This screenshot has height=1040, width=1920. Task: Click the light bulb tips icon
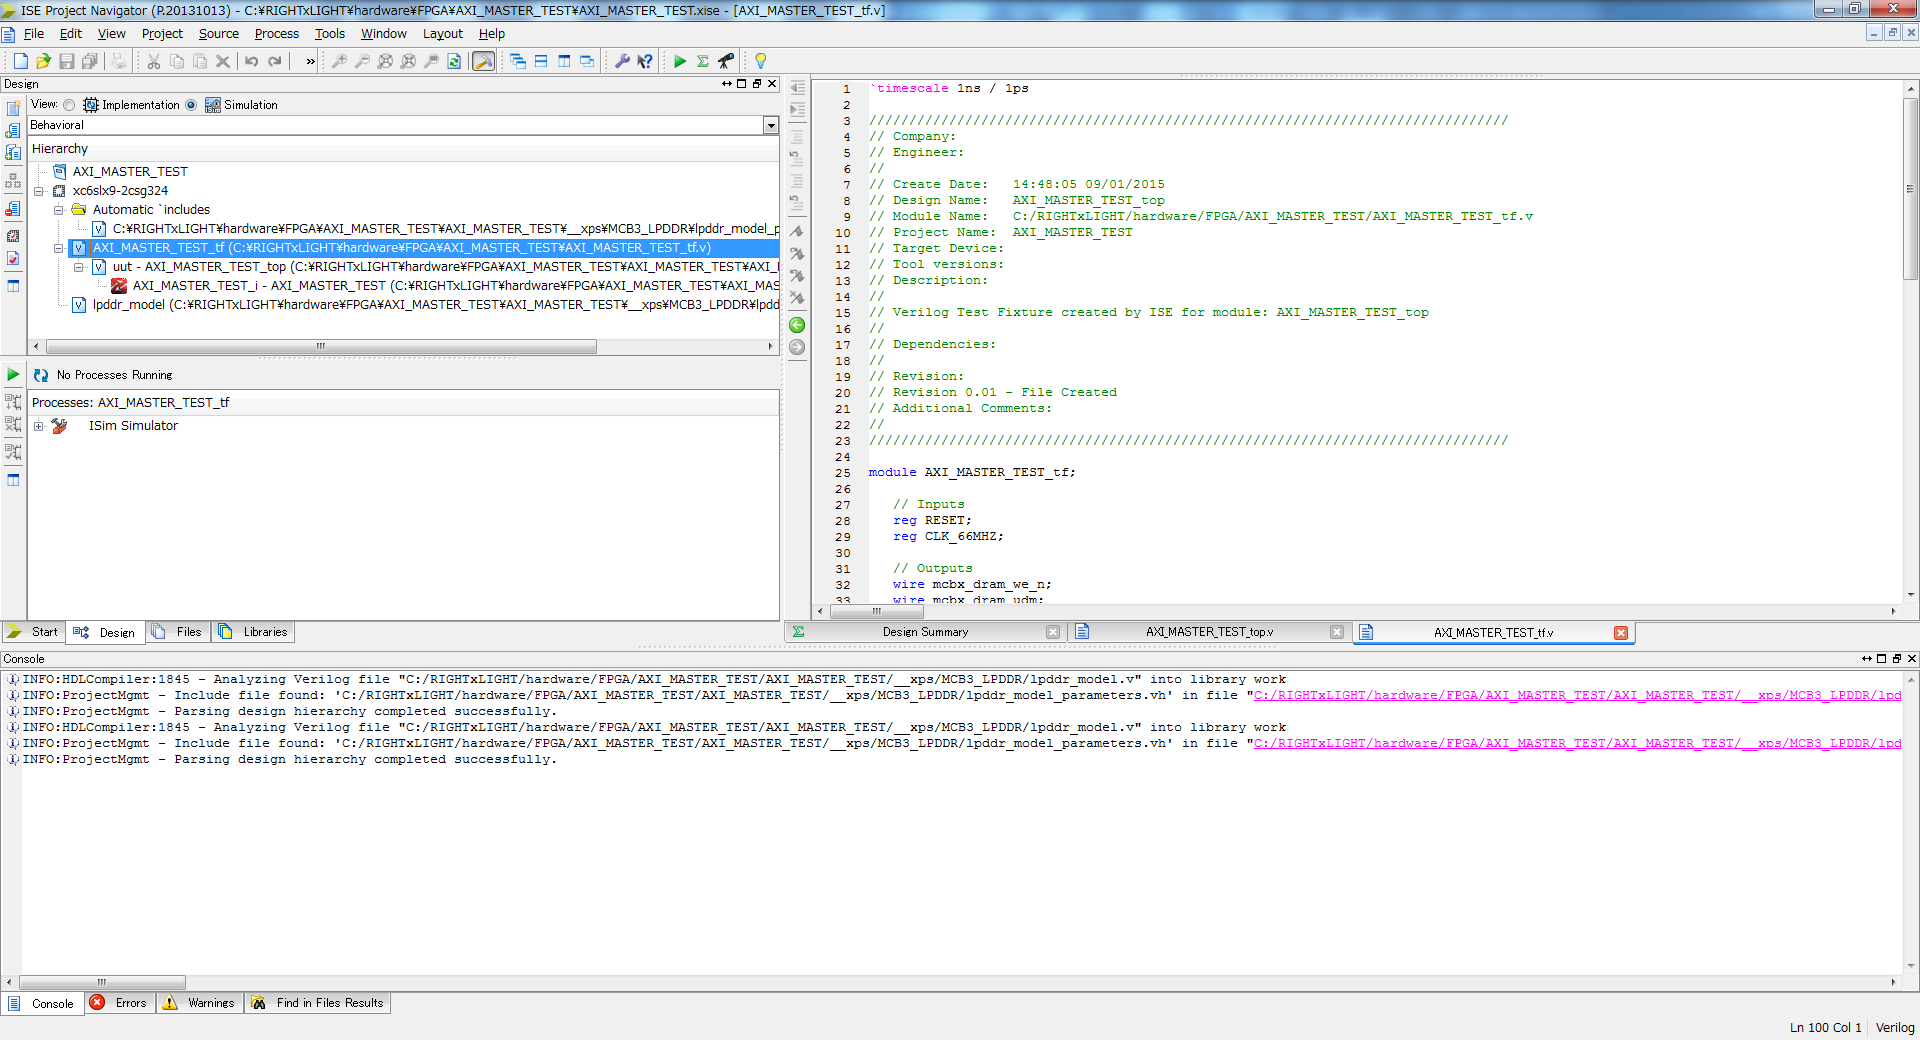coord(760,61)
